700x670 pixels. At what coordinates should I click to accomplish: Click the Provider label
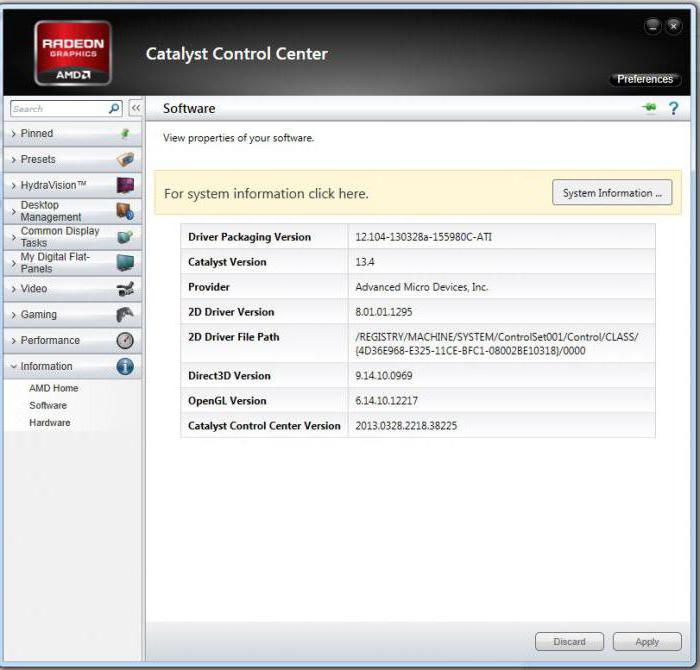(x=209, y=287)
